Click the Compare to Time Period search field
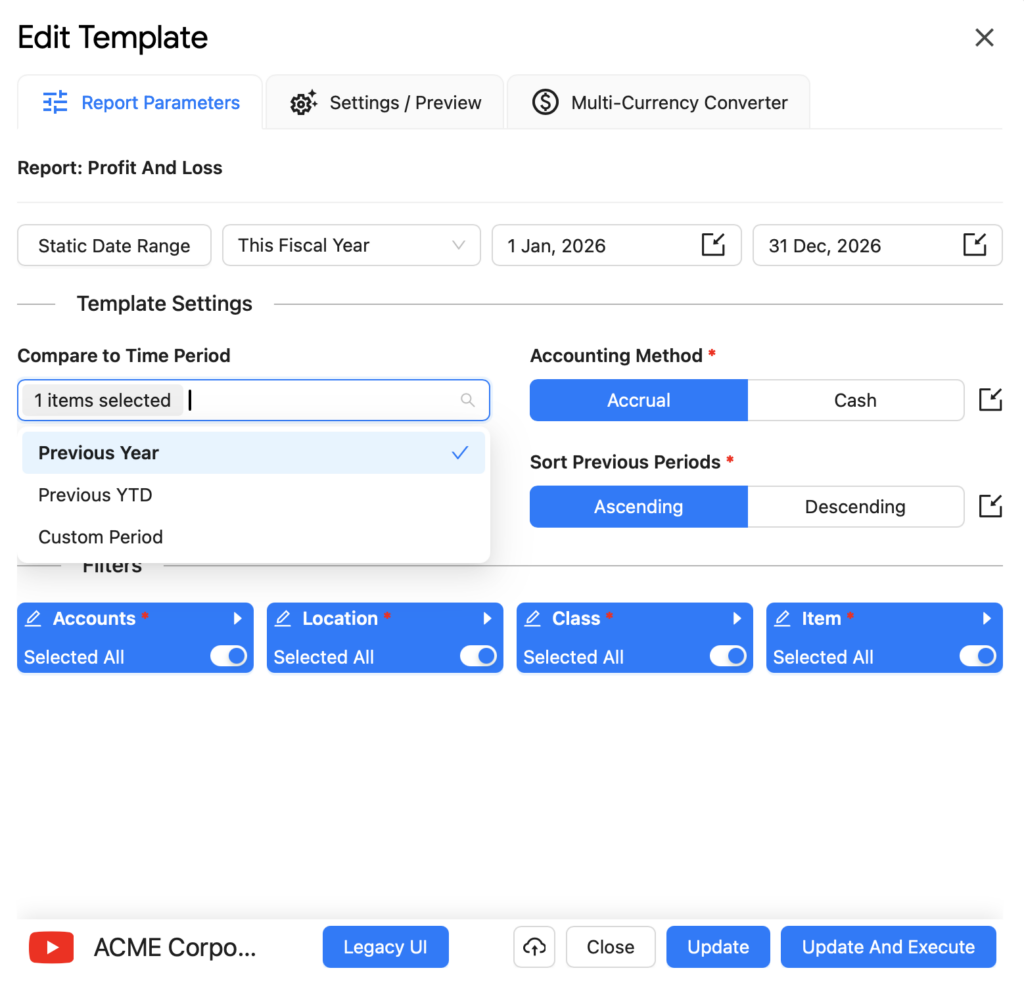 (320, 400)
